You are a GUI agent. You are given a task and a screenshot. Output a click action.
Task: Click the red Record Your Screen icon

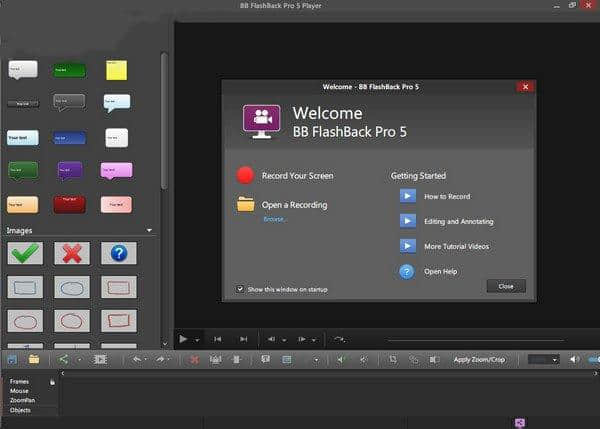246,176
